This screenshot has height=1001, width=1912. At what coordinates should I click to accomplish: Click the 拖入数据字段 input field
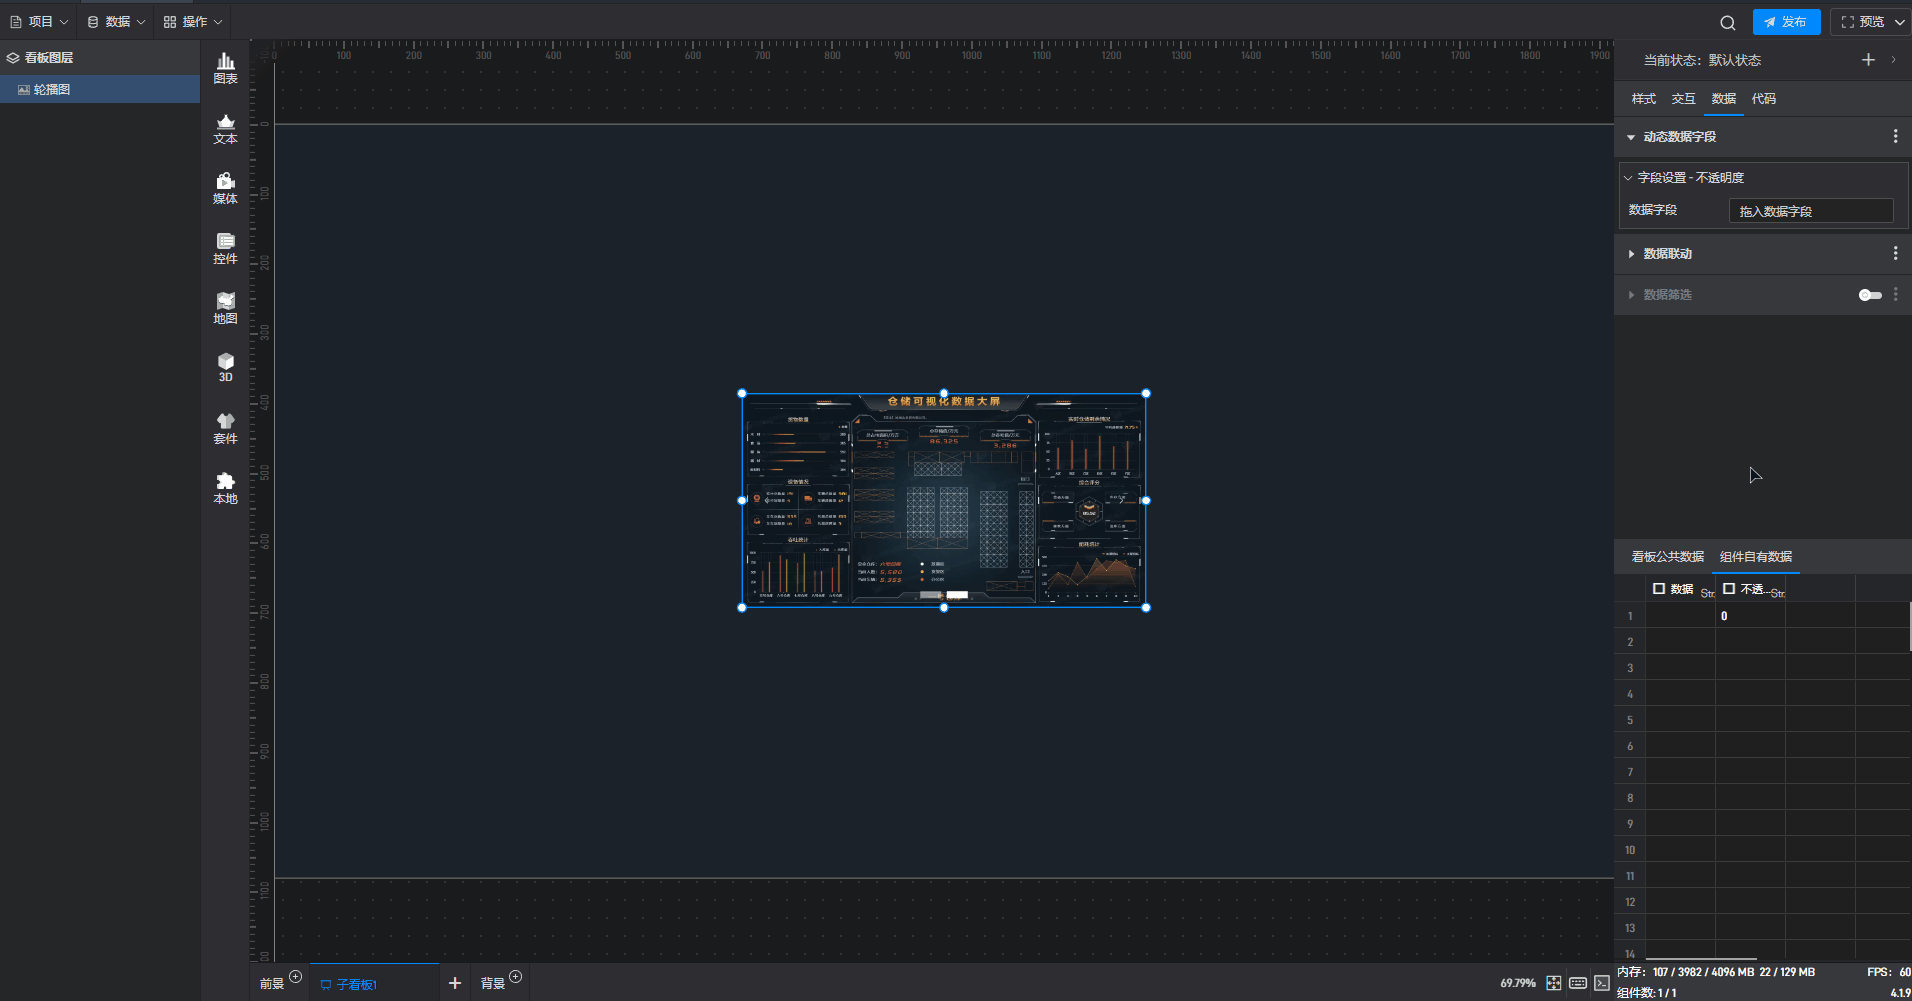[1810, 211]
